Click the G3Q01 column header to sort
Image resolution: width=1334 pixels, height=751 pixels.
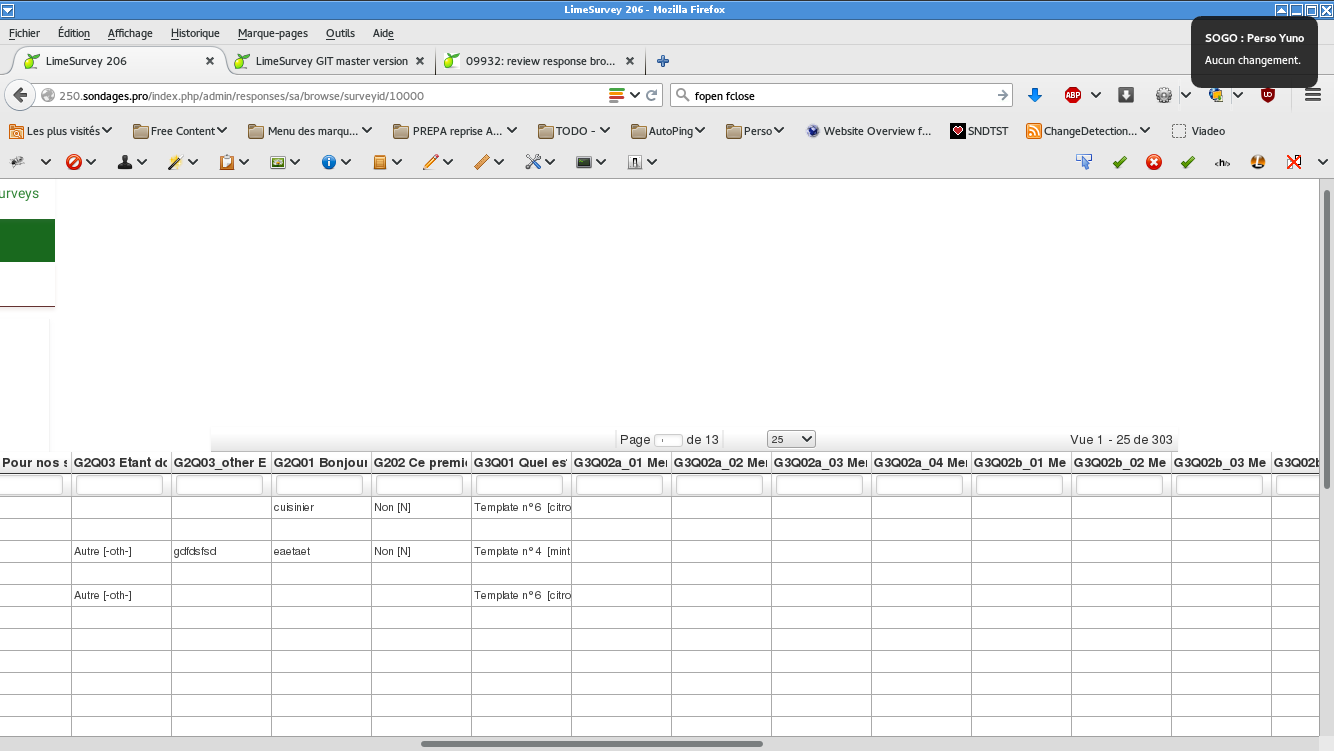[521, 463]
